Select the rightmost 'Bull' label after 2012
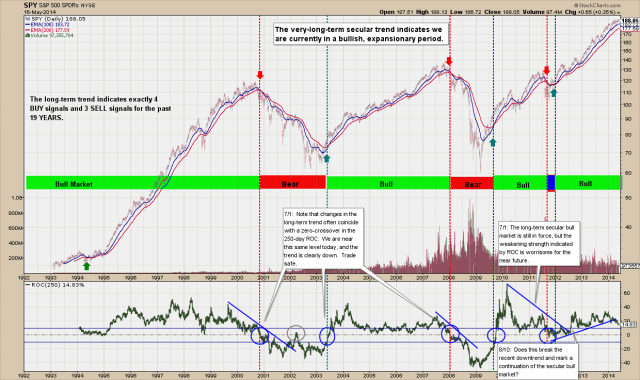Screen dimensions: 640x380 click(585, 184)
